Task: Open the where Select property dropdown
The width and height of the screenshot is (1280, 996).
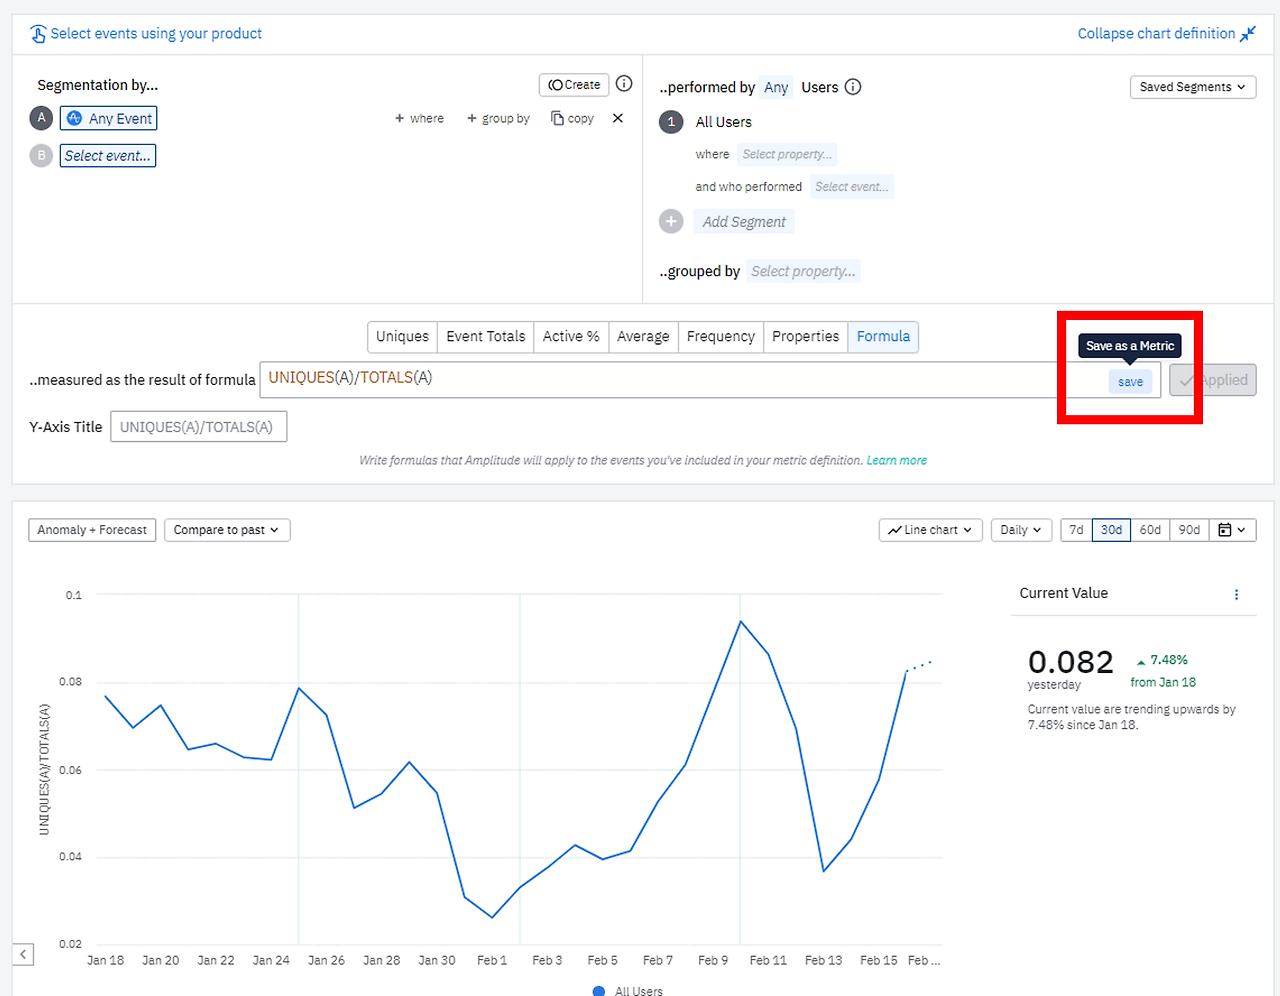Action: click(x=787, y=154)
